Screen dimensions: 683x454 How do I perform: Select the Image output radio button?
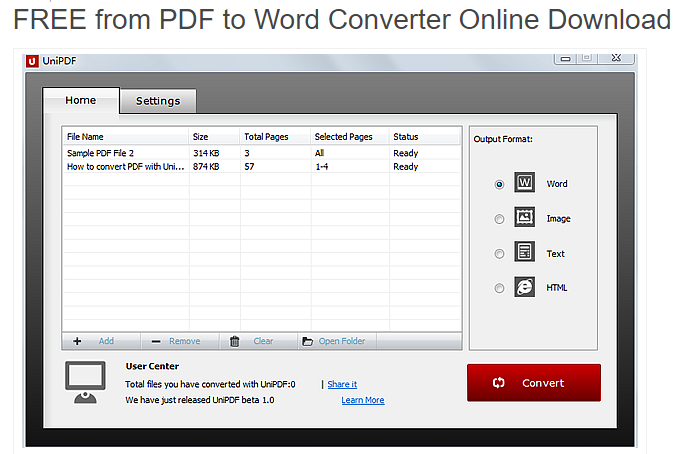(499, 219)
